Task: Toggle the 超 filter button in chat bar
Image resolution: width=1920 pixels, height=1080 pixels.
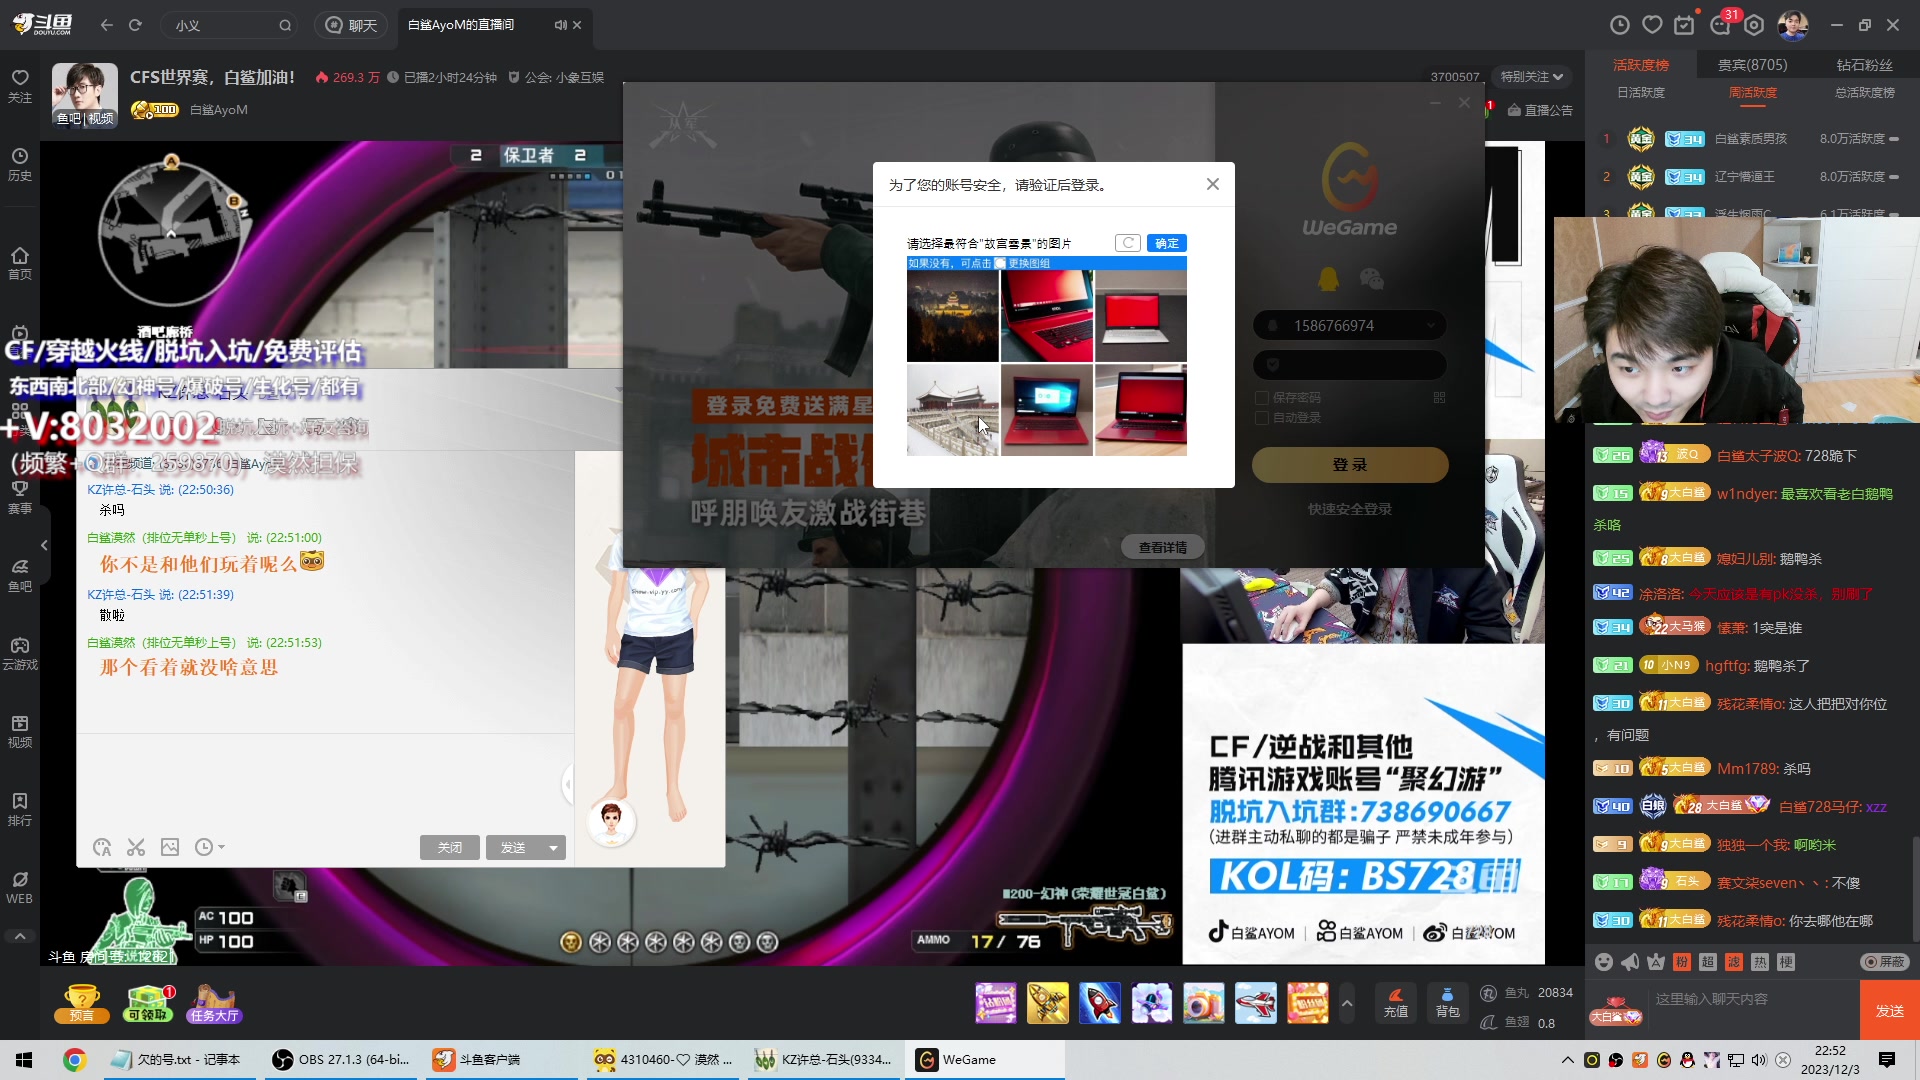Action: [1708, 962]
